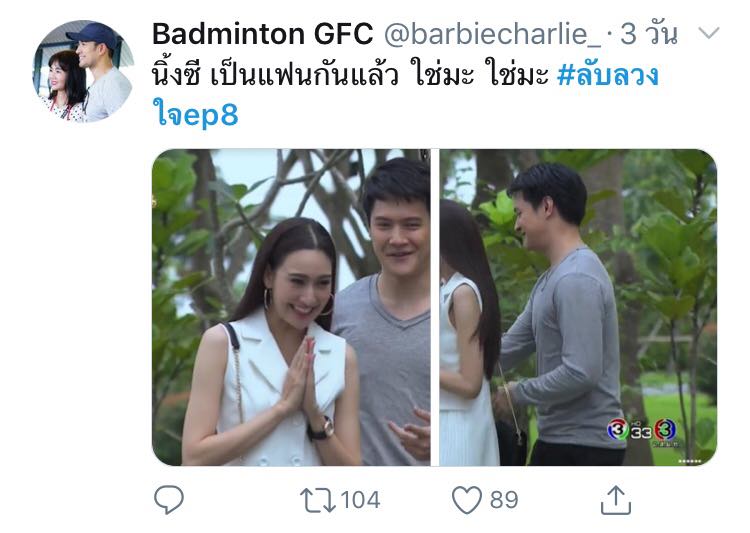
Task: Expand tweet options with the chevron arrow
Action: tap(709, 33)
